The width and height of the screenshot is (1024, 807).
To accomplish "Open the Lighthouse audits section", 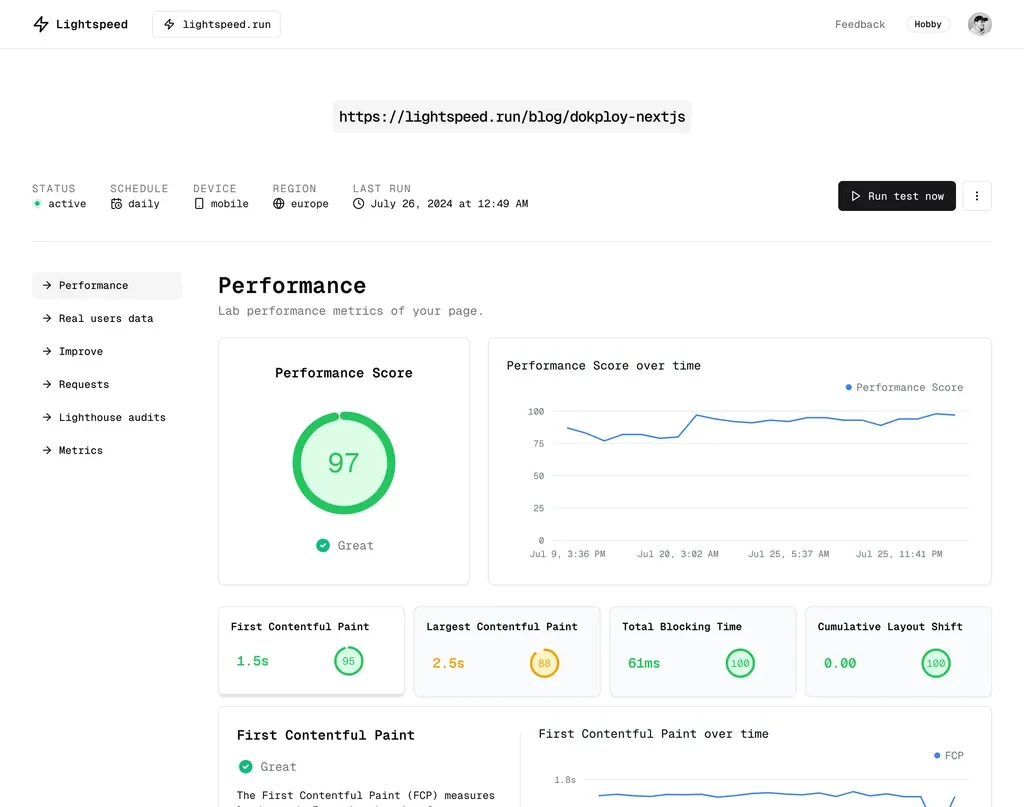I will 112,418.
